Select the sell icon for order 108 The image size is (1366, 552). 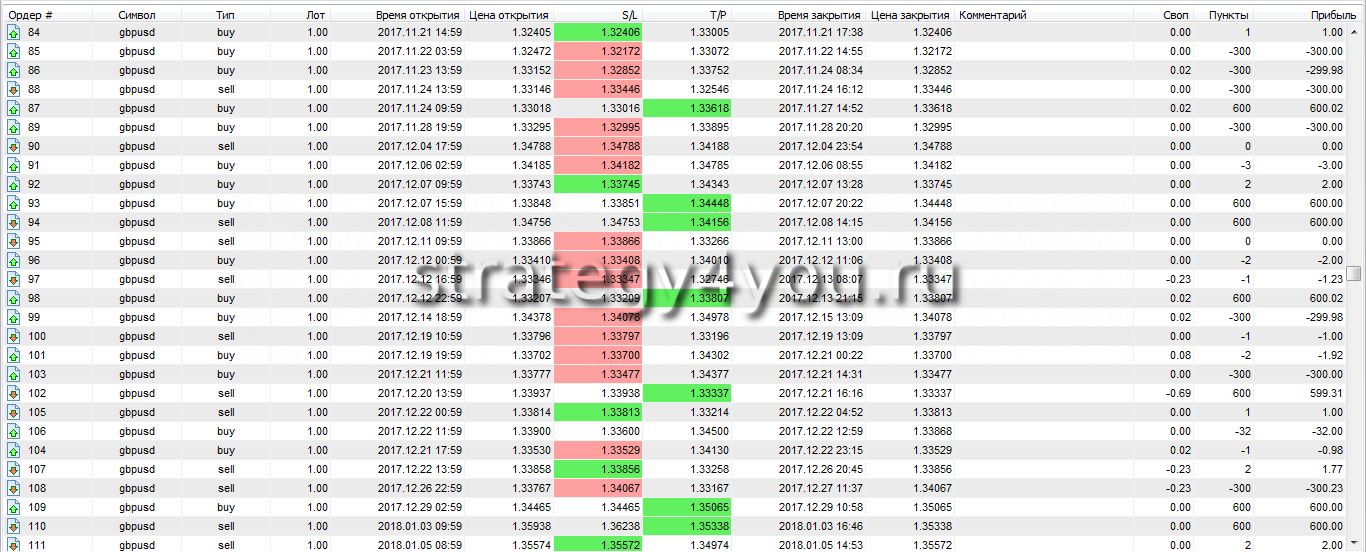pos(14,488)
